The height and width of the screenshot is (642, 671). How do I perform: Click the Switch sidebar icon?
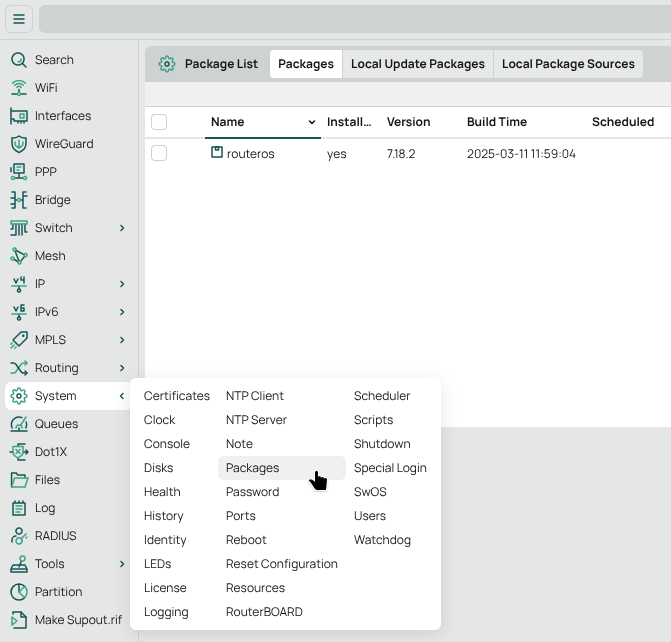tap(19, 228)
